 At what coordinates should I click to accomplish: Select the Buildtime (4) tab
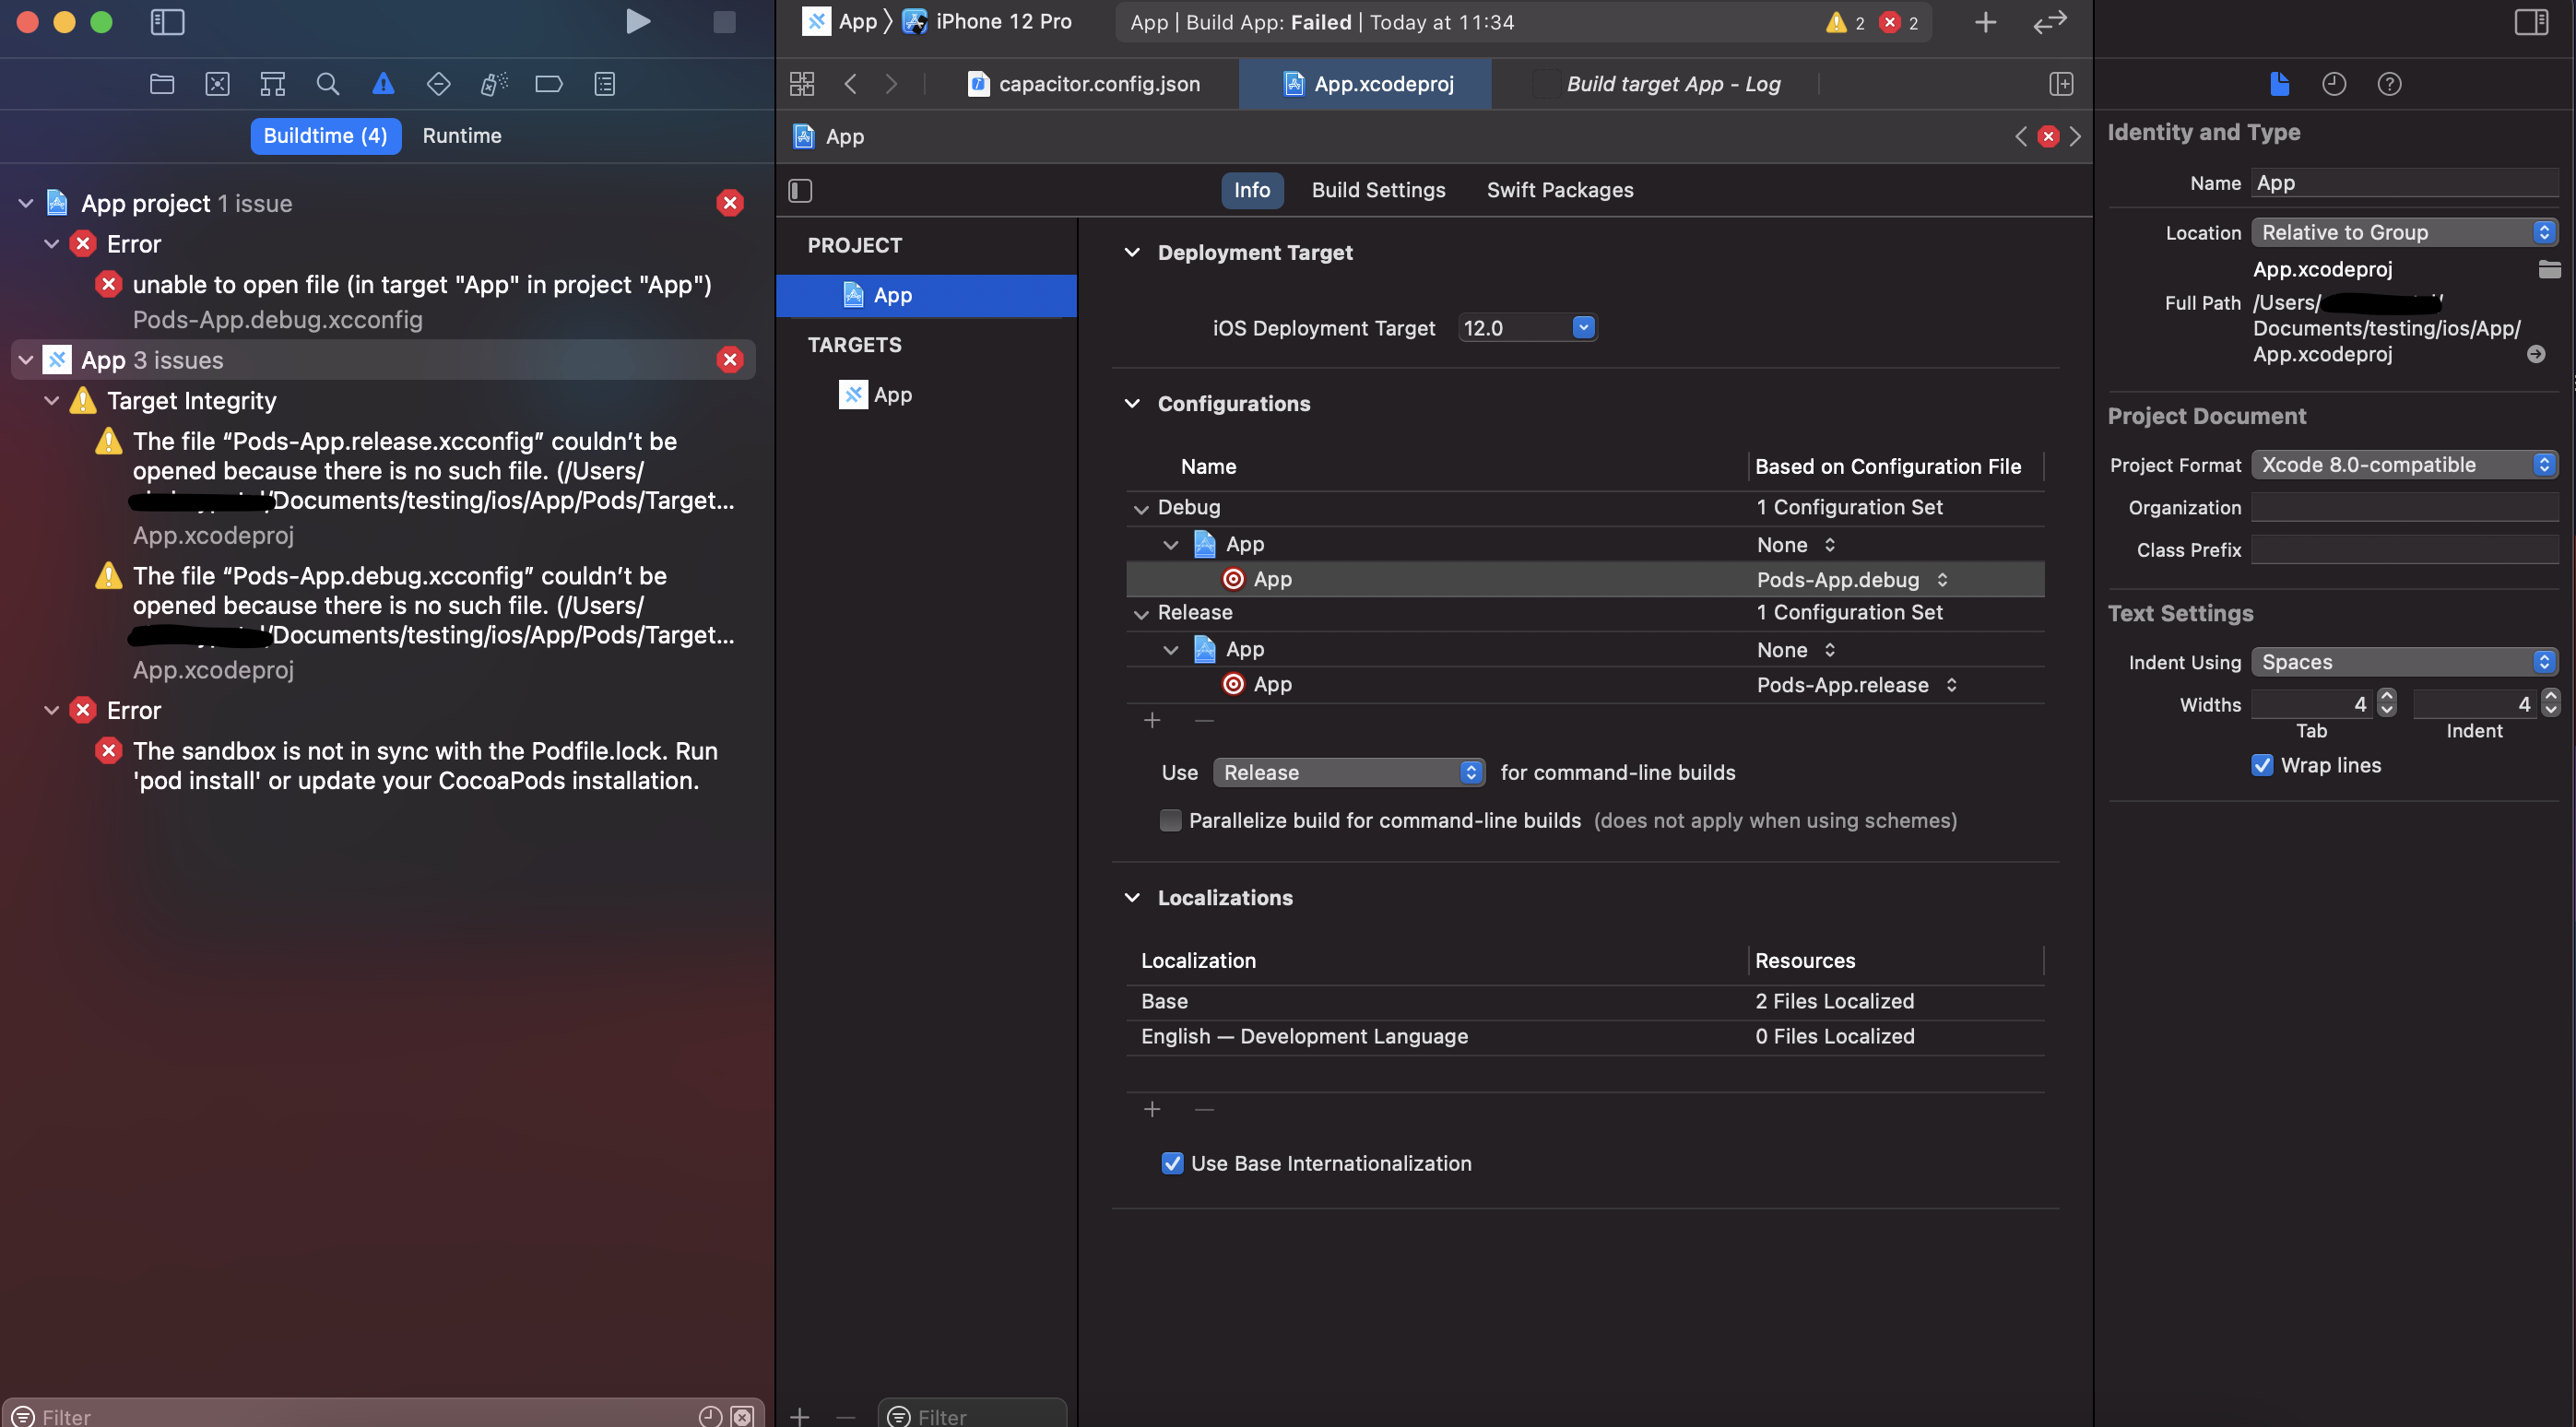[325, 136]
